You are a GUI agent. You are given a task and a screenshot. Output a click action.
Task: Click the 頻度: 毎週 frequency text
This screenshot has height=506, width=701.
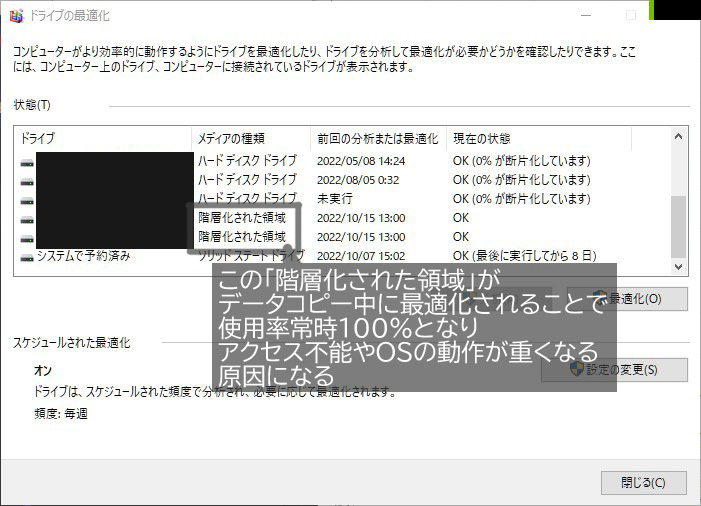tap(61, 413)
